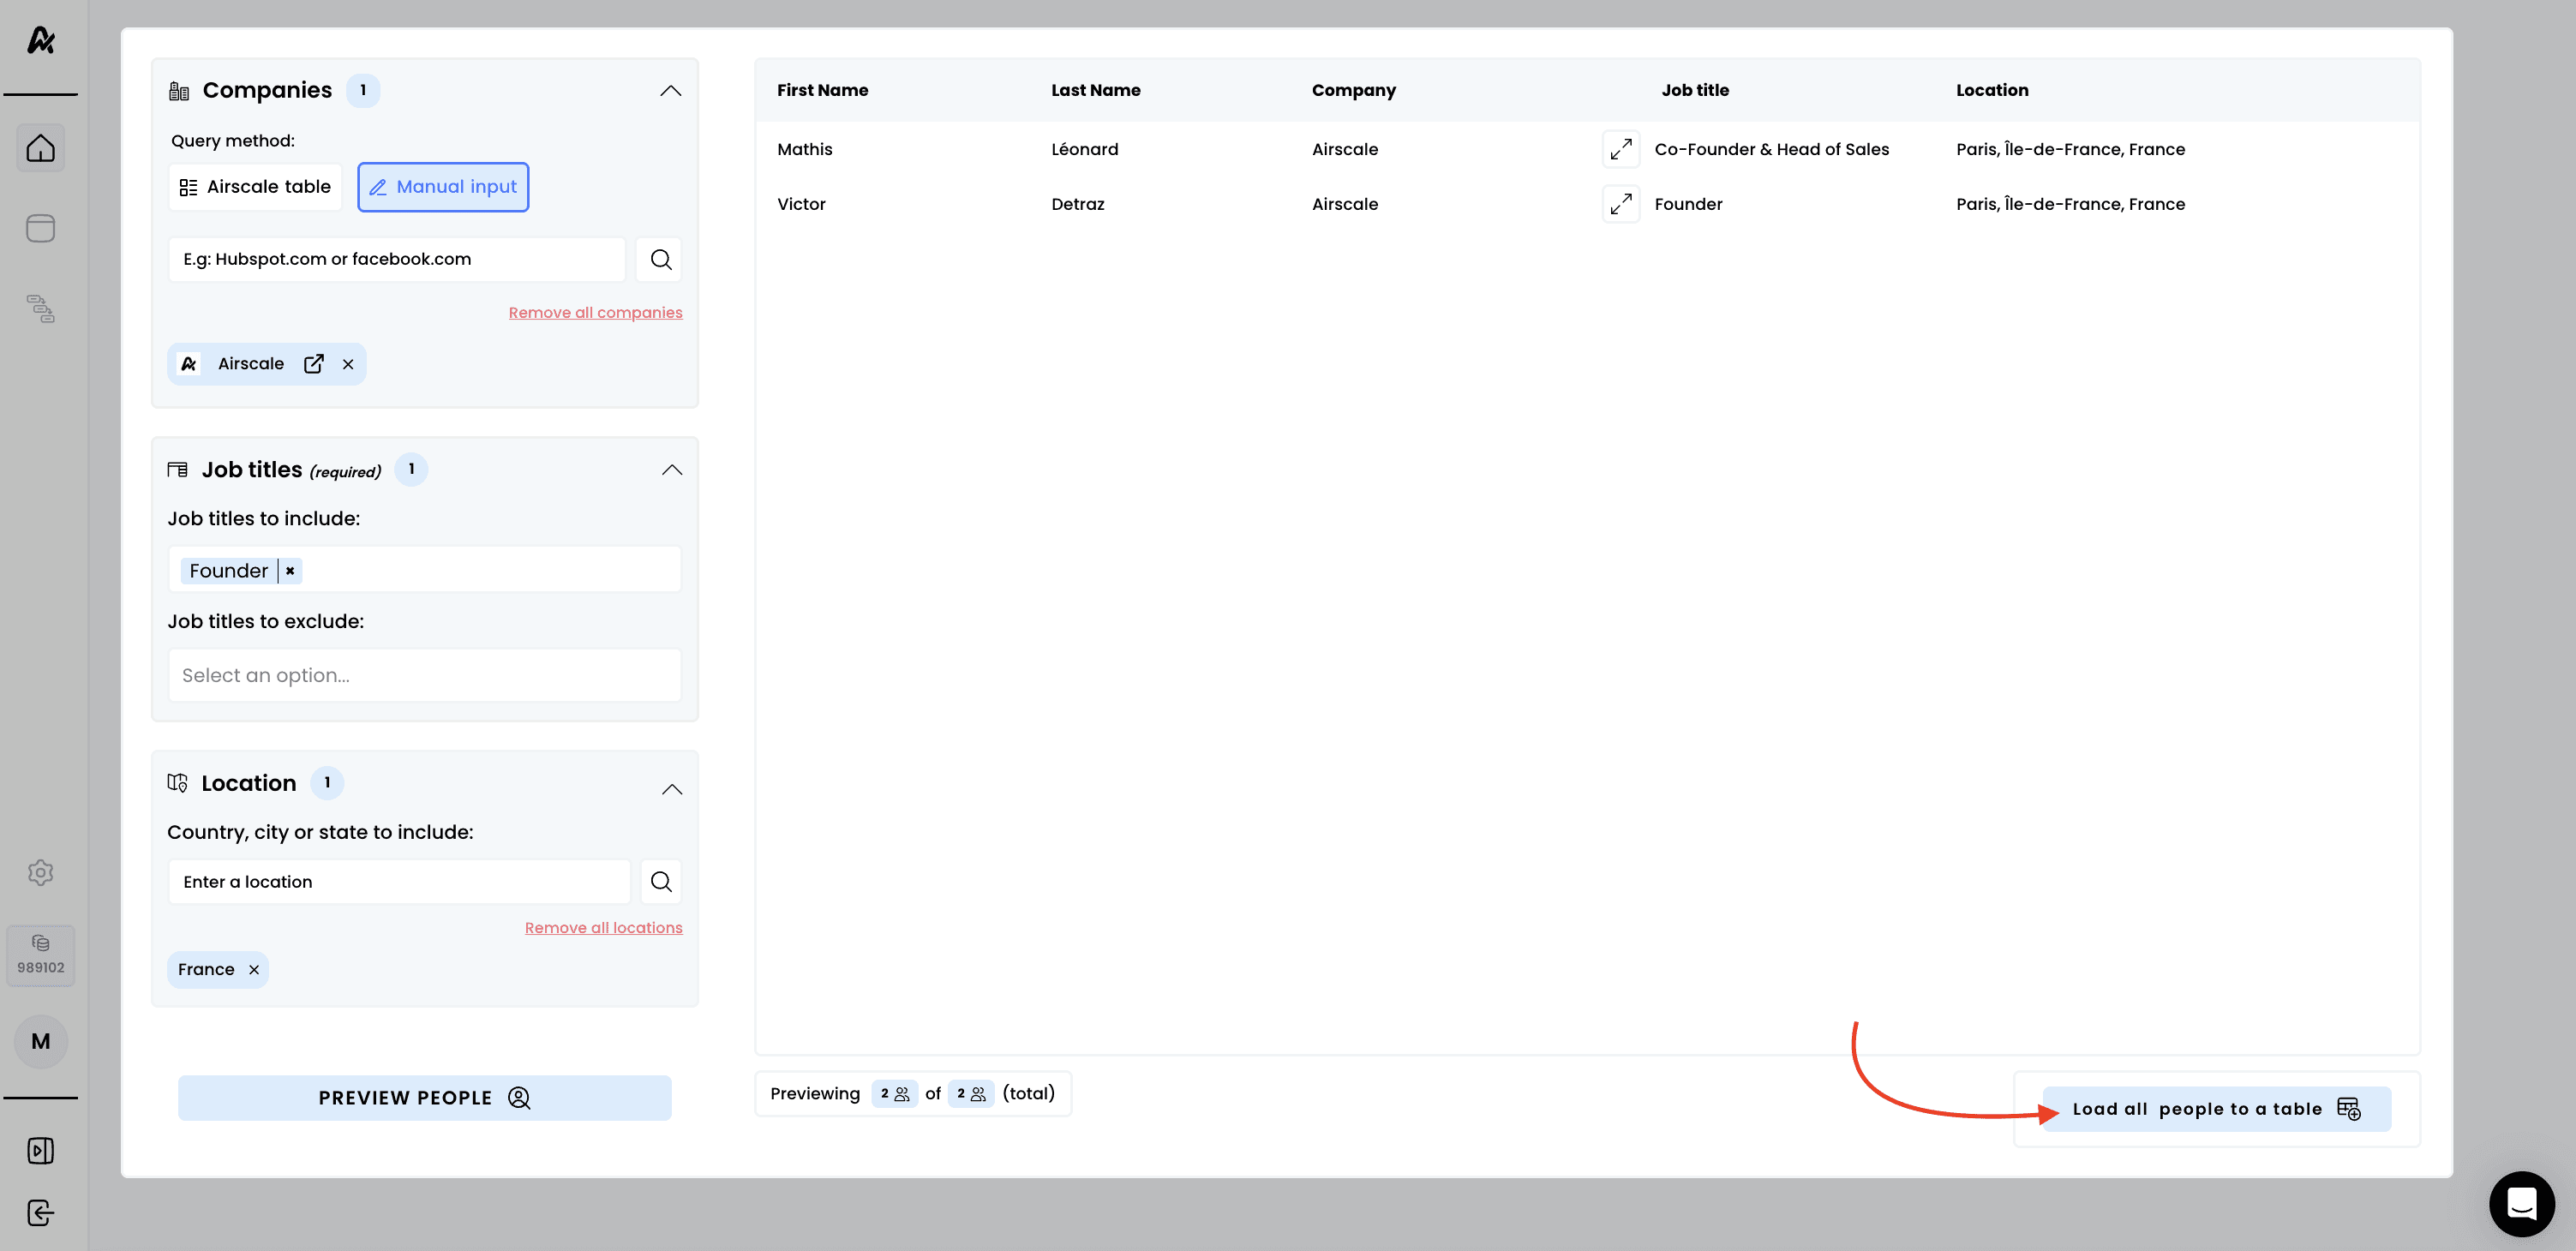Viewport: 2576px width, 1251px height.
Task: Click the Enter a location field
Action: click(399, 881)
